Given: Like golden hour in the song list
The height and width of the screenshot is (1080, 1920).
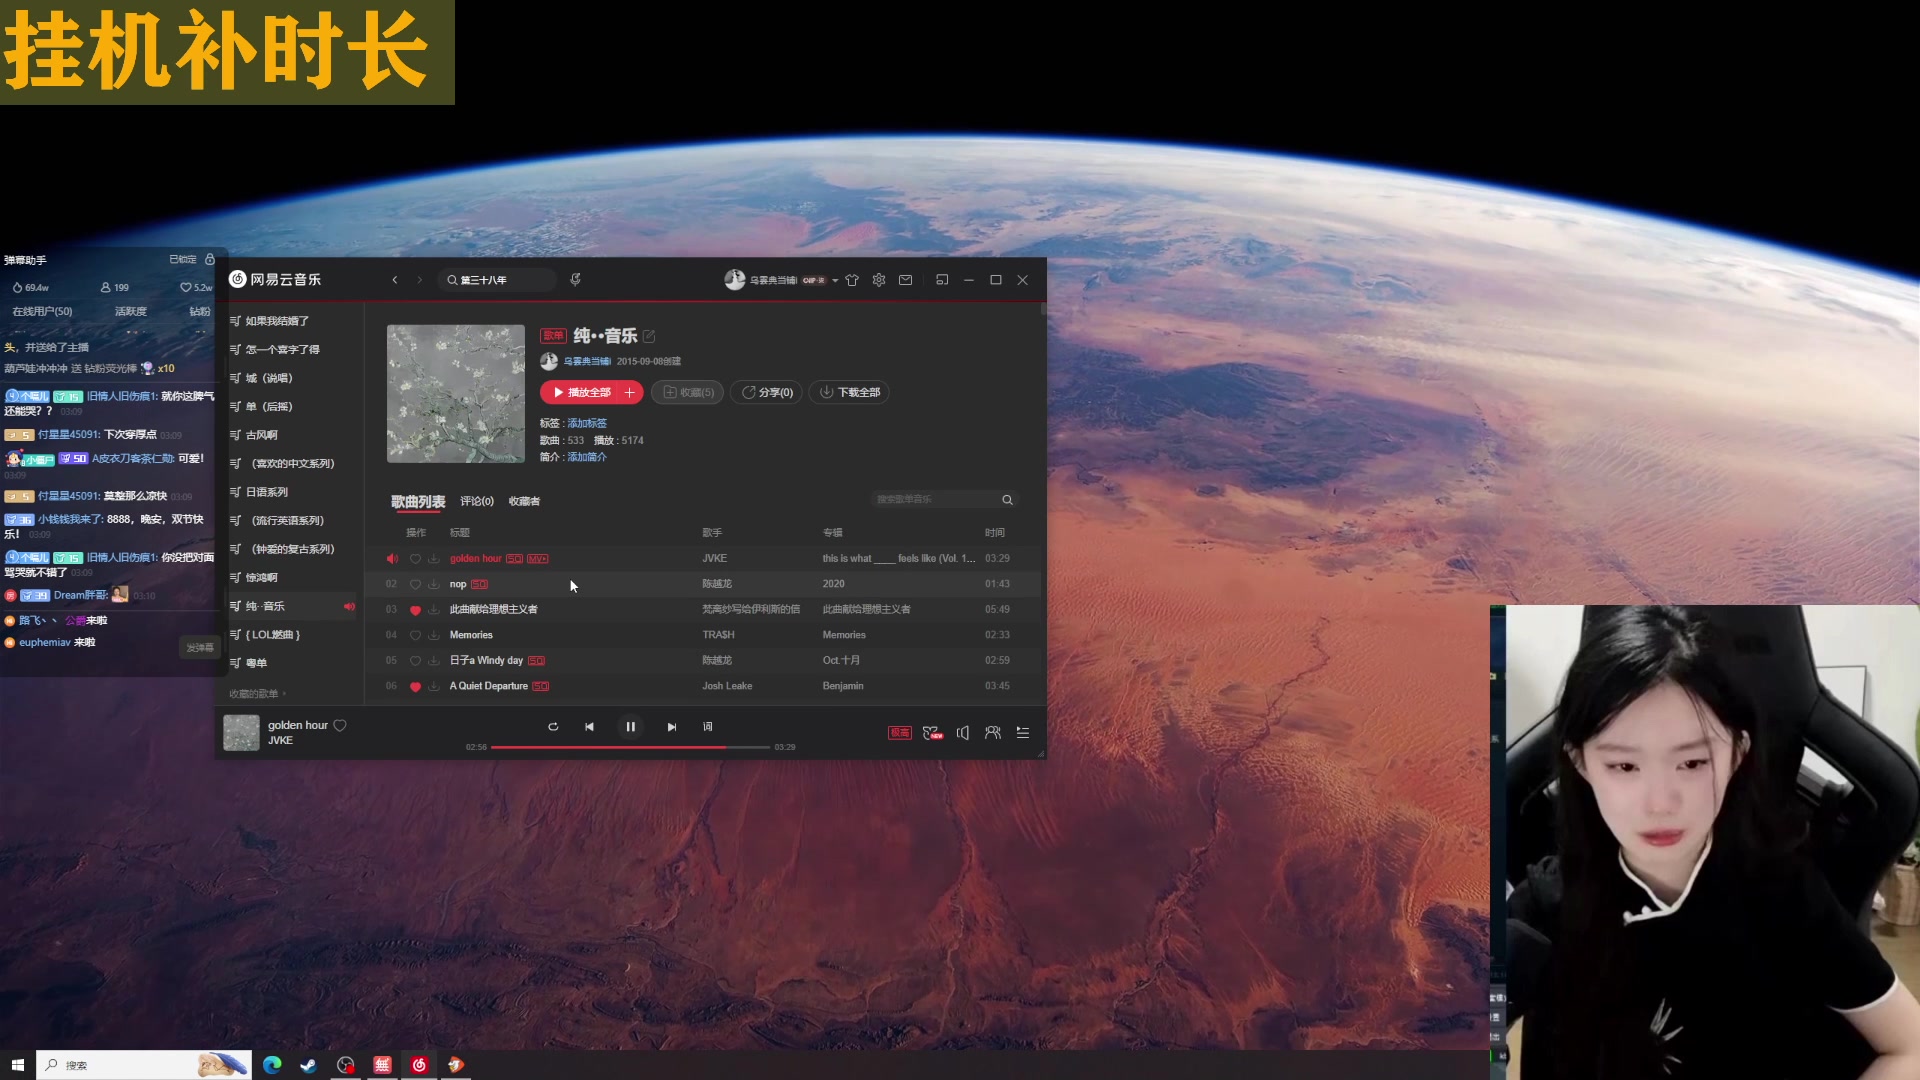Looking at the screenshot, I should click(415, 559).
